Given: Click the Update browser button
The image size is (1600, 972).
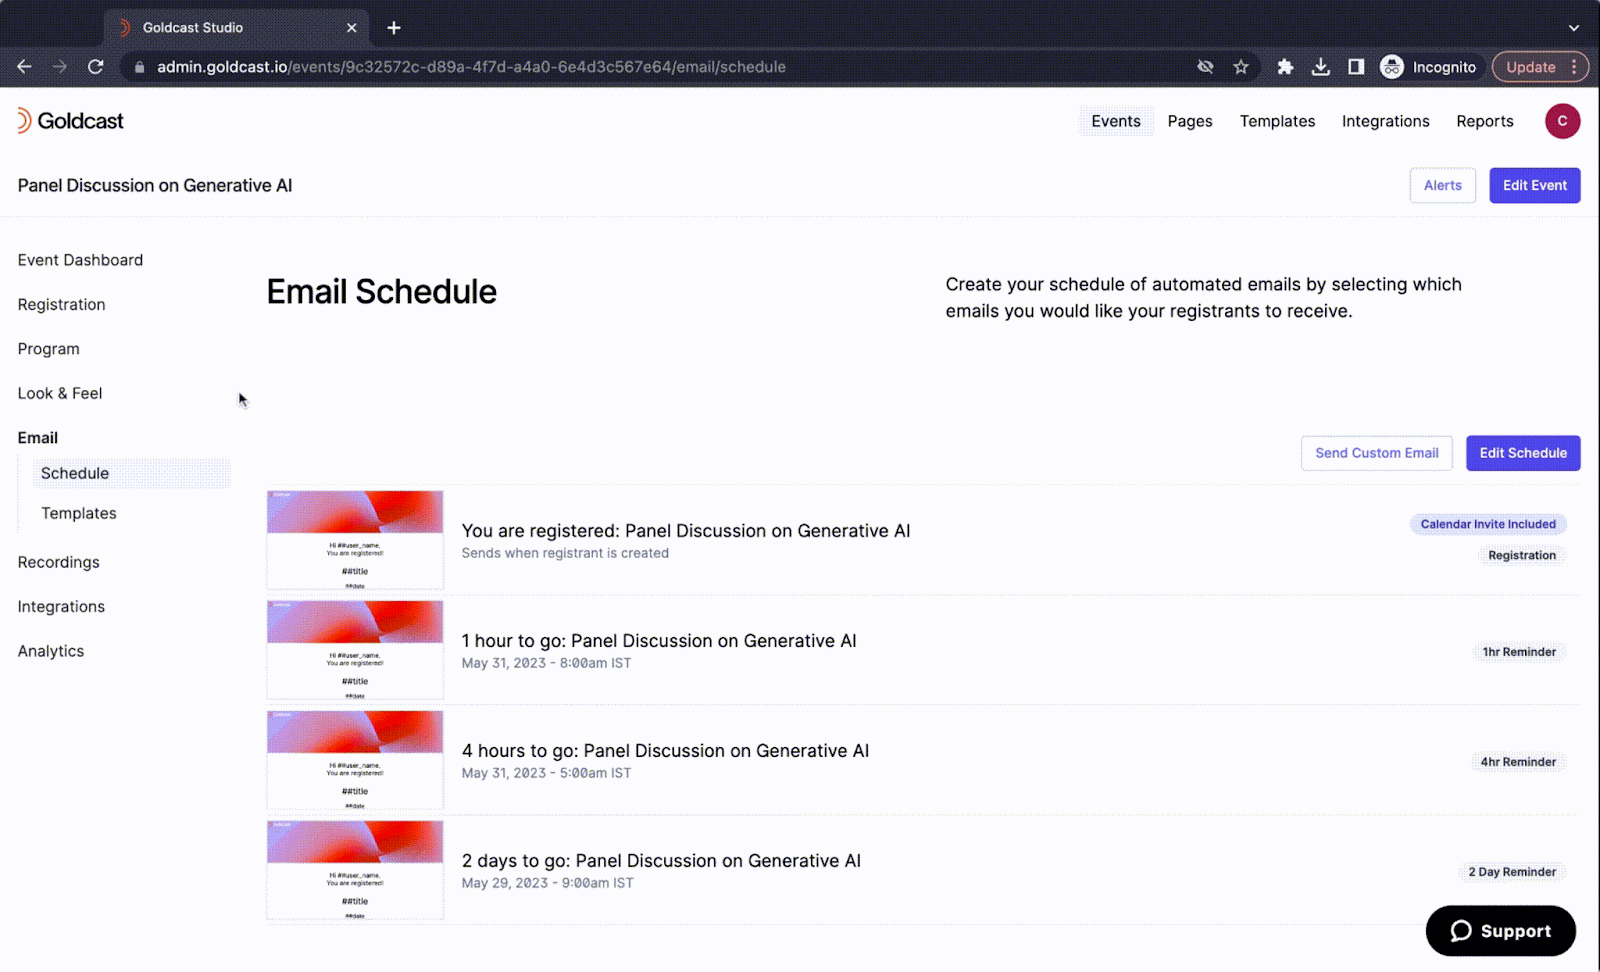Looking at the screenshot, I should pyautogui.click(x=1540, y=67).
